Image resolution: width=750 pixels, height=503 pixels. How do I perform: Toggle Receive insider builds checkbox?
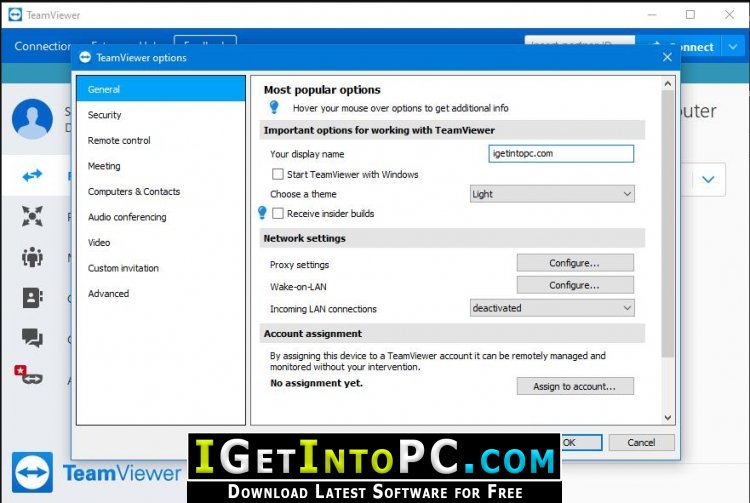pos(278,213)
